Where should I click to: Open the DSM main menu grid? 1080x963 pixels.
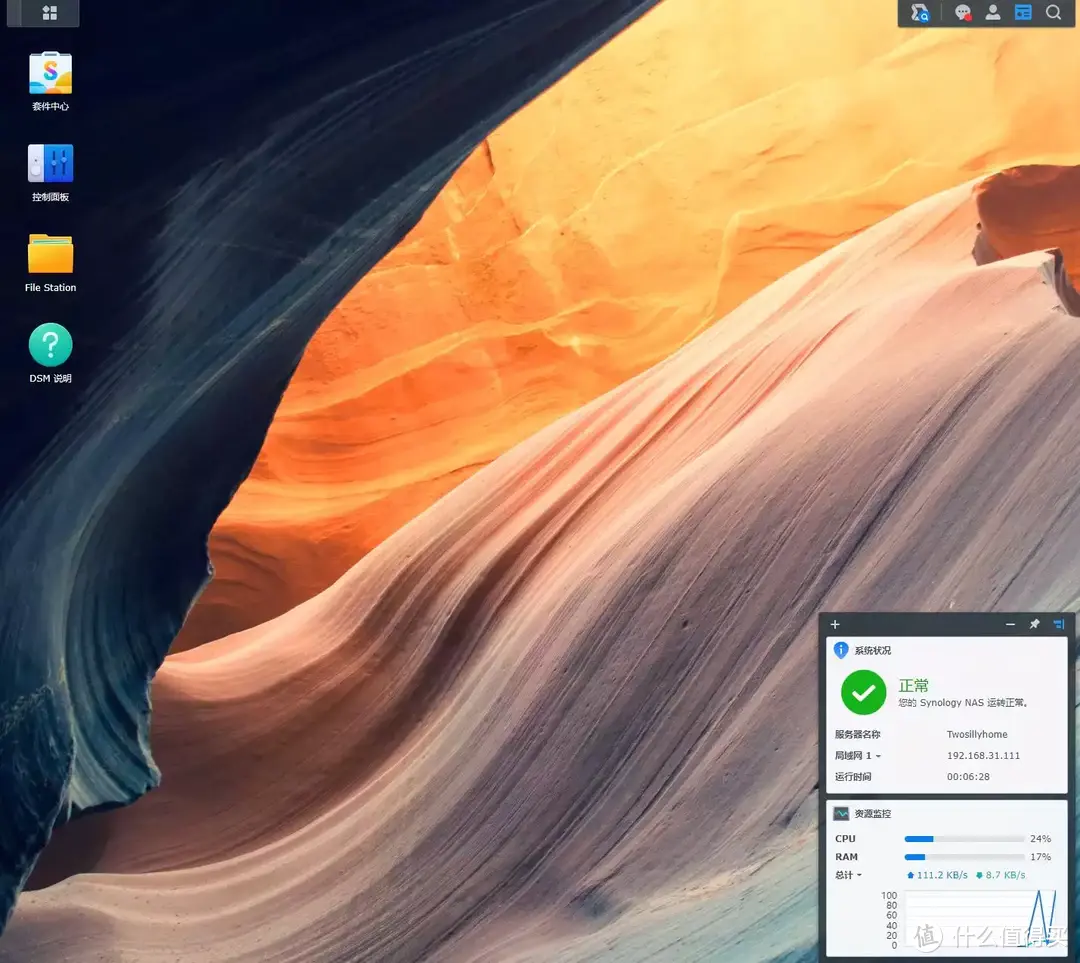click(50, 12)
